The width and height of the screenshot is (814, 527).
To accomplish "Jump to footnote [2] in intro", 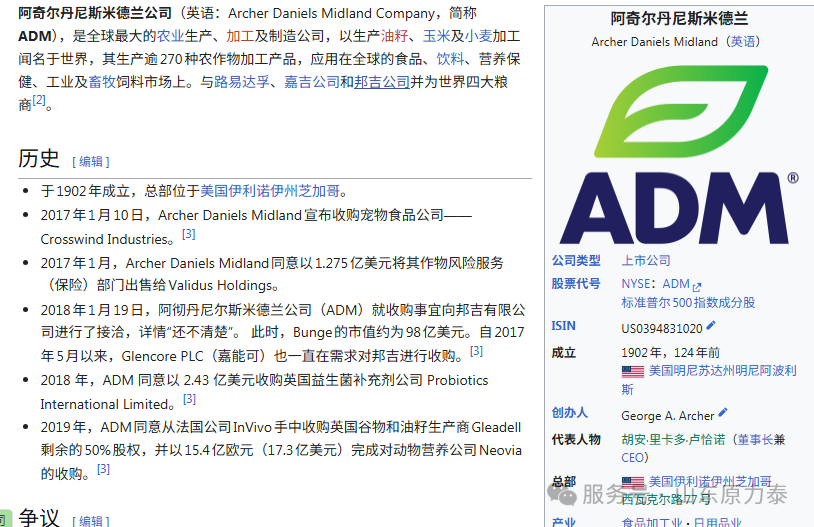I will pos(39,100).
